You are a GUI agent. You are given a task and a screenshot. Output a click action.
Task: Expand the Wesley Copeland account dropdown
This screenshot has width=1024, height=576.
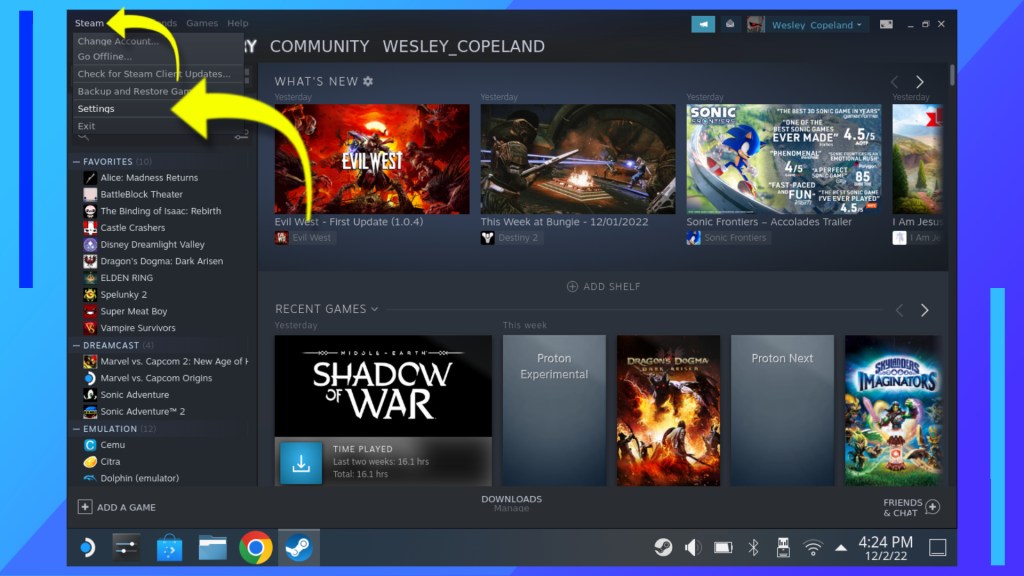click(816, 25)
